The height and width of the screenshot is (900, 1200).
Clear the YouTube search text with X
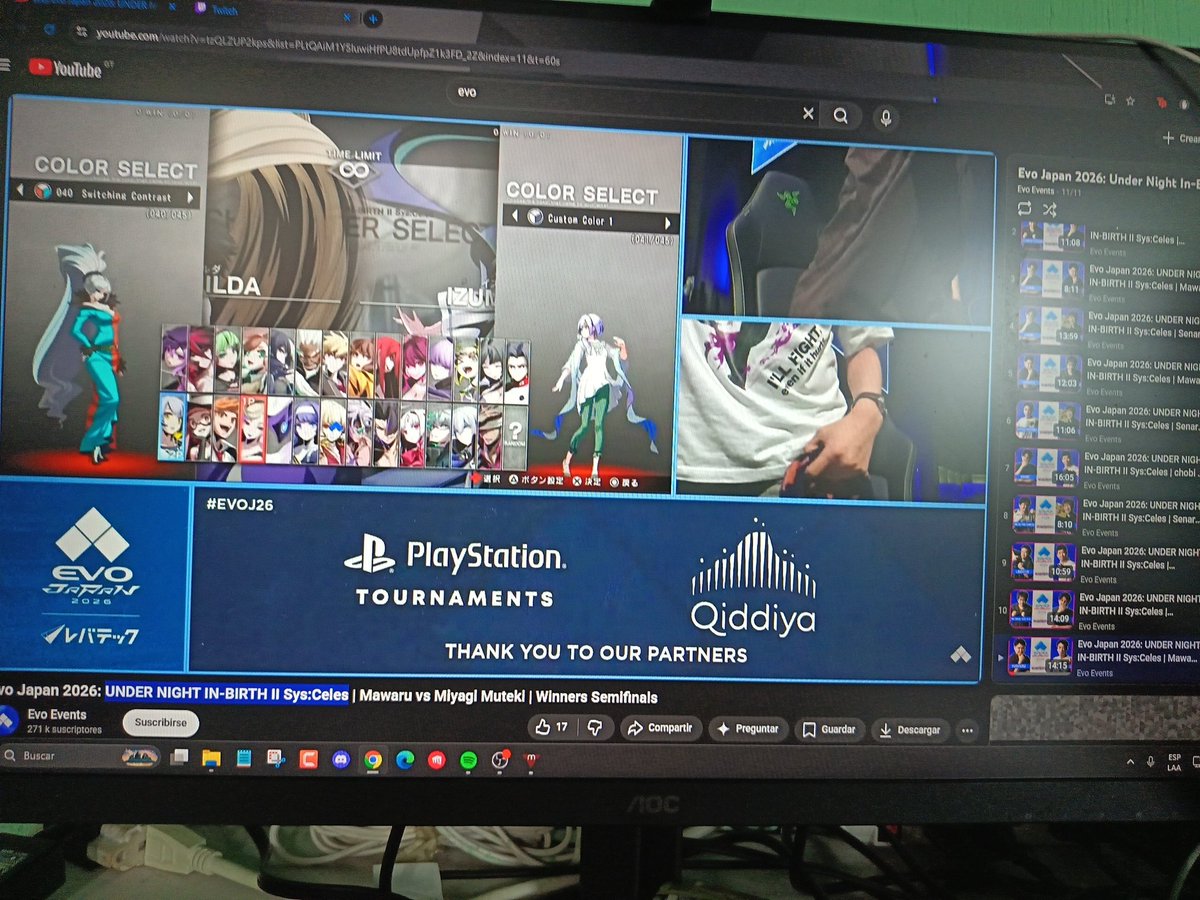tap(808, 114)
